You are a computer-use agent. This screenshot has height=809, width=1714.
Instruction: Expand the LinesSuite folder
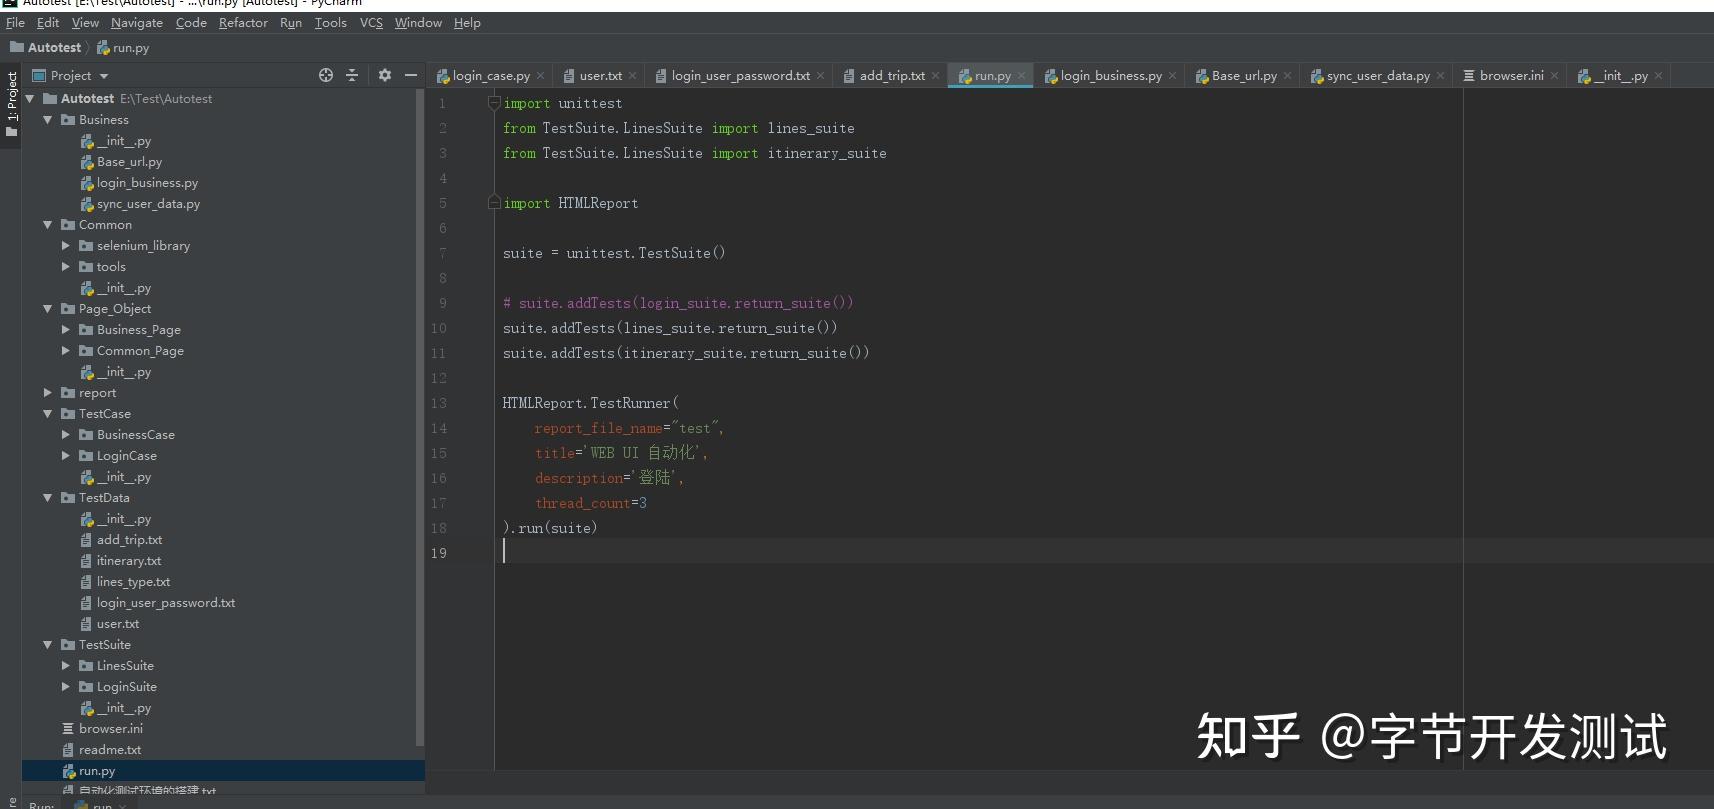coord(66,665)
